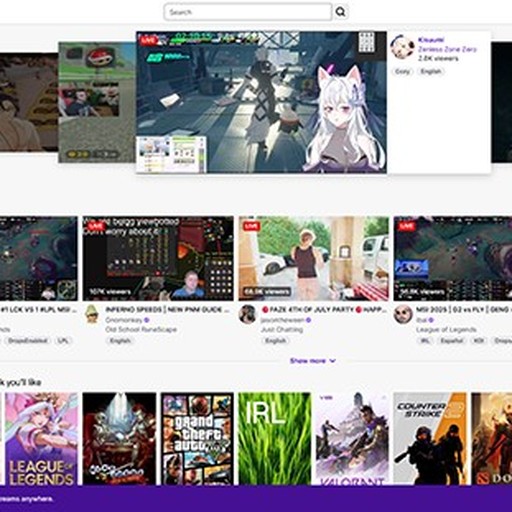Open the FAZE 4th of July Party stream thumbnail

coord(314,259)
